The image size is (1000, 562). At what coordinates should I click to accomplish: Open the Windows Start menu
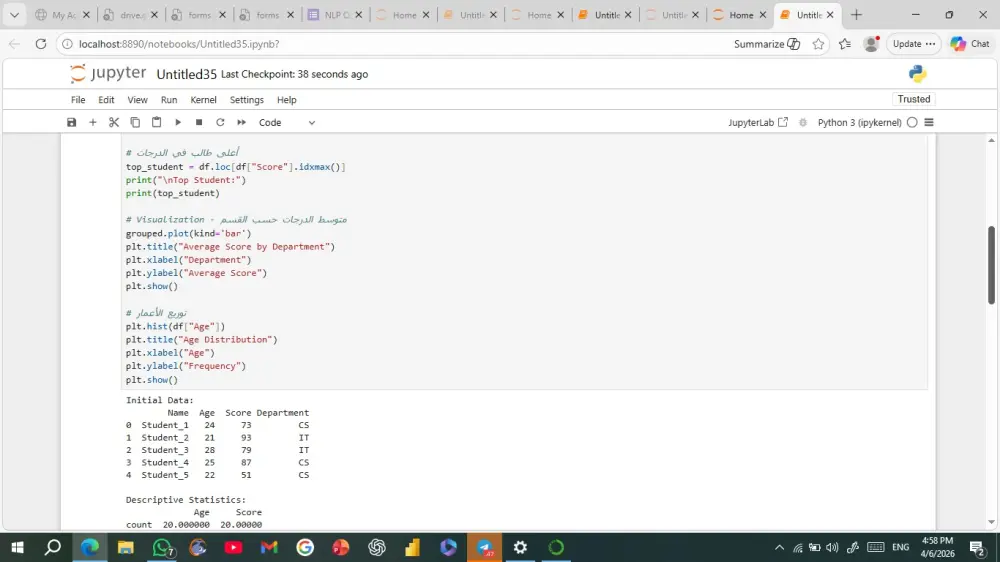[17, 547]
